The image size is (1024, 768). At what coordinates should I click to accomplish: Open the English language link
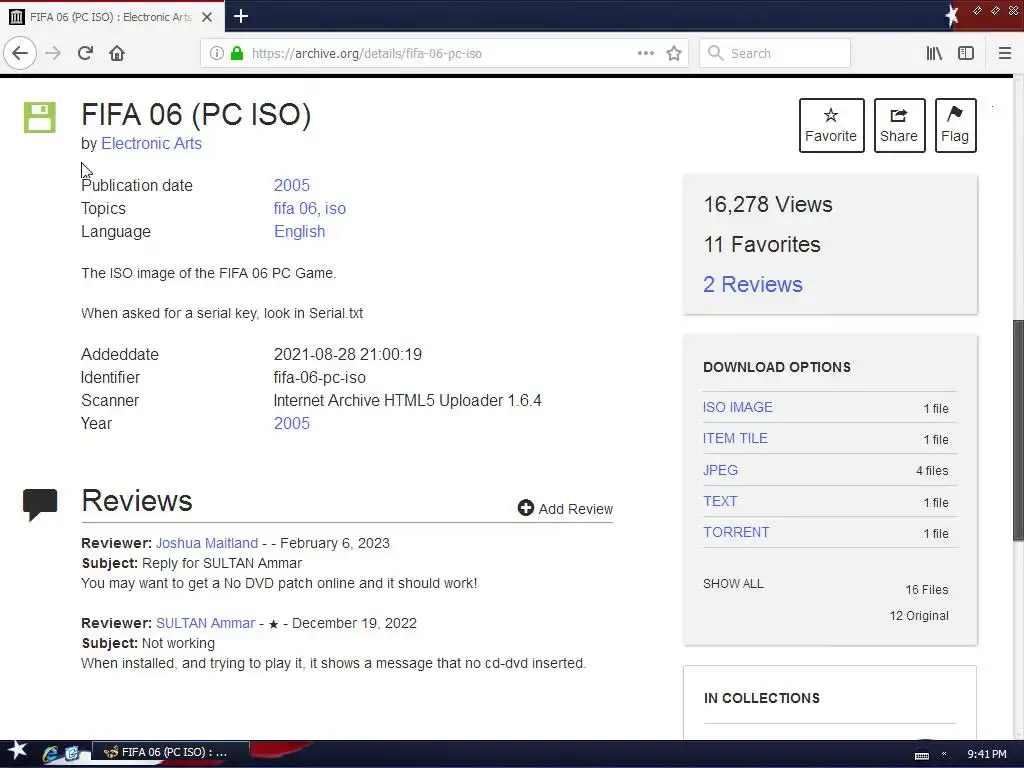[300, 232]
